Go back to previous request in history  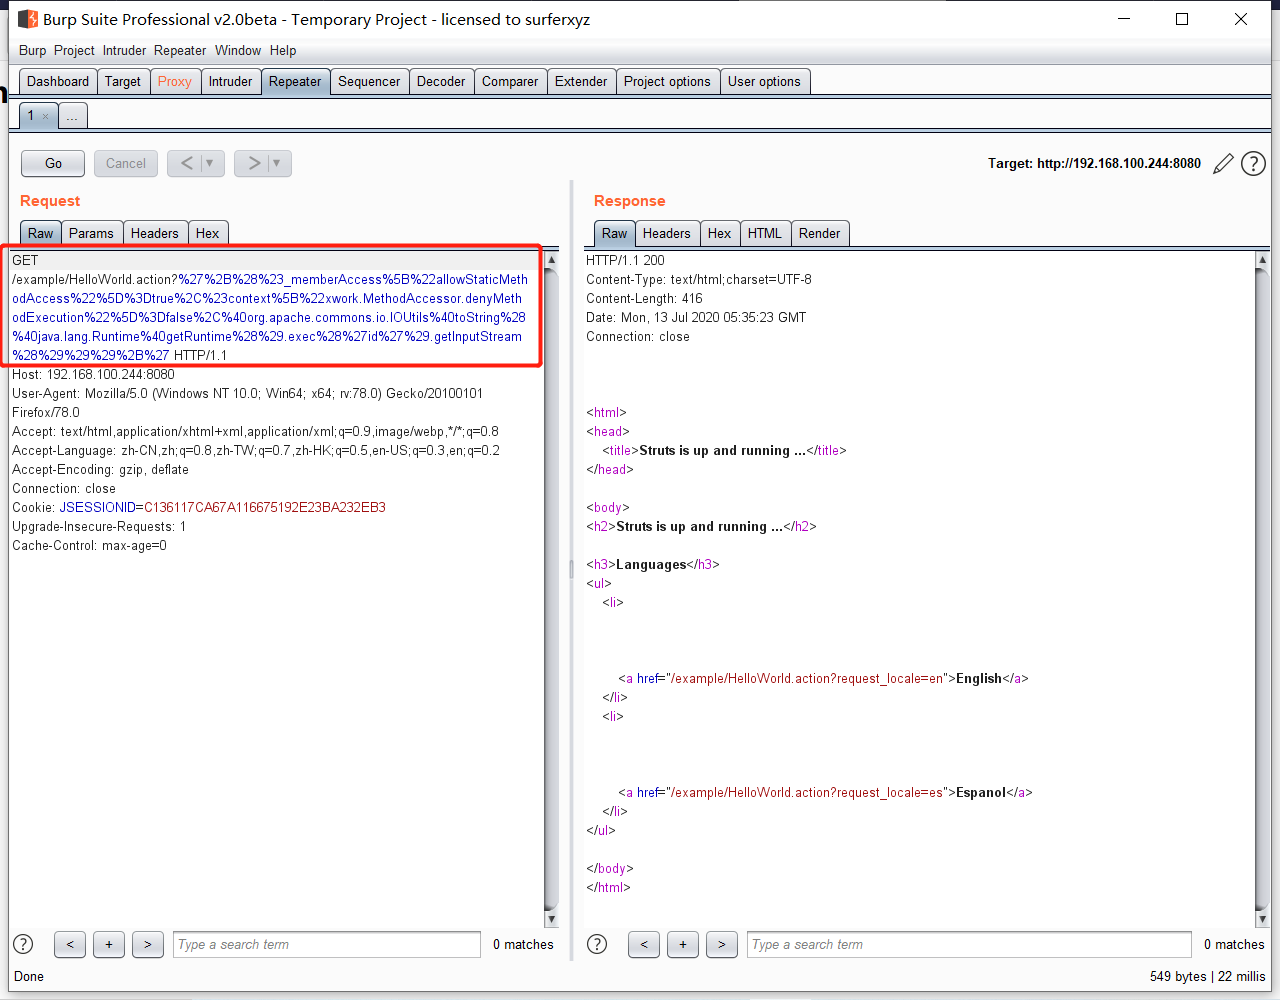click(186, 163)
